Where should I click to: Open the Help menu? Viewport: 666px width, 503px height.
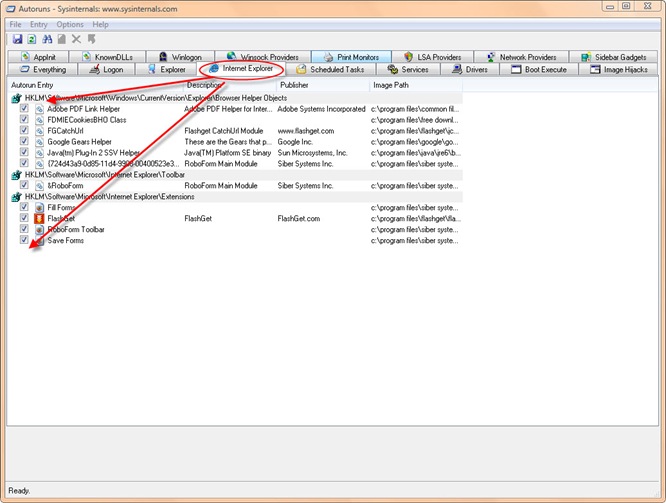101,25
